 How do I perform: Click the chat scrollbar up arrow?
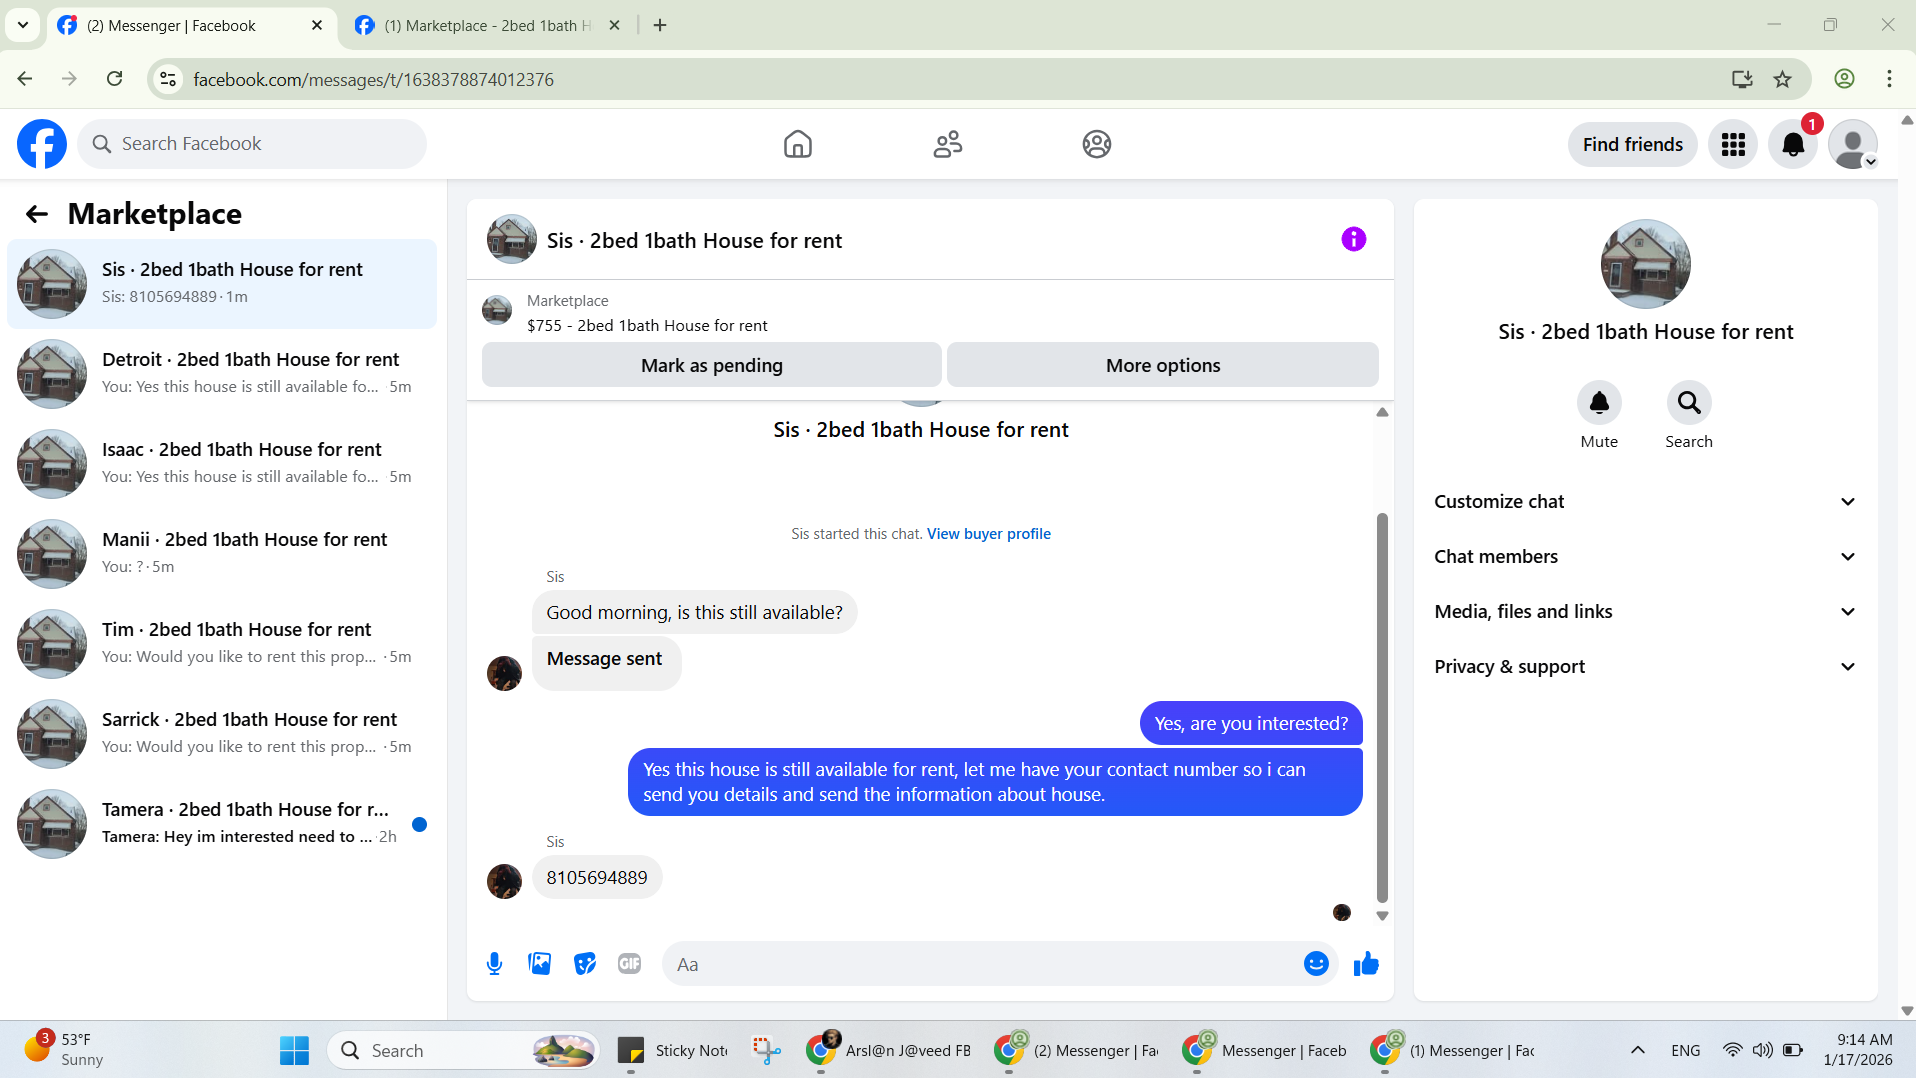1382,412
